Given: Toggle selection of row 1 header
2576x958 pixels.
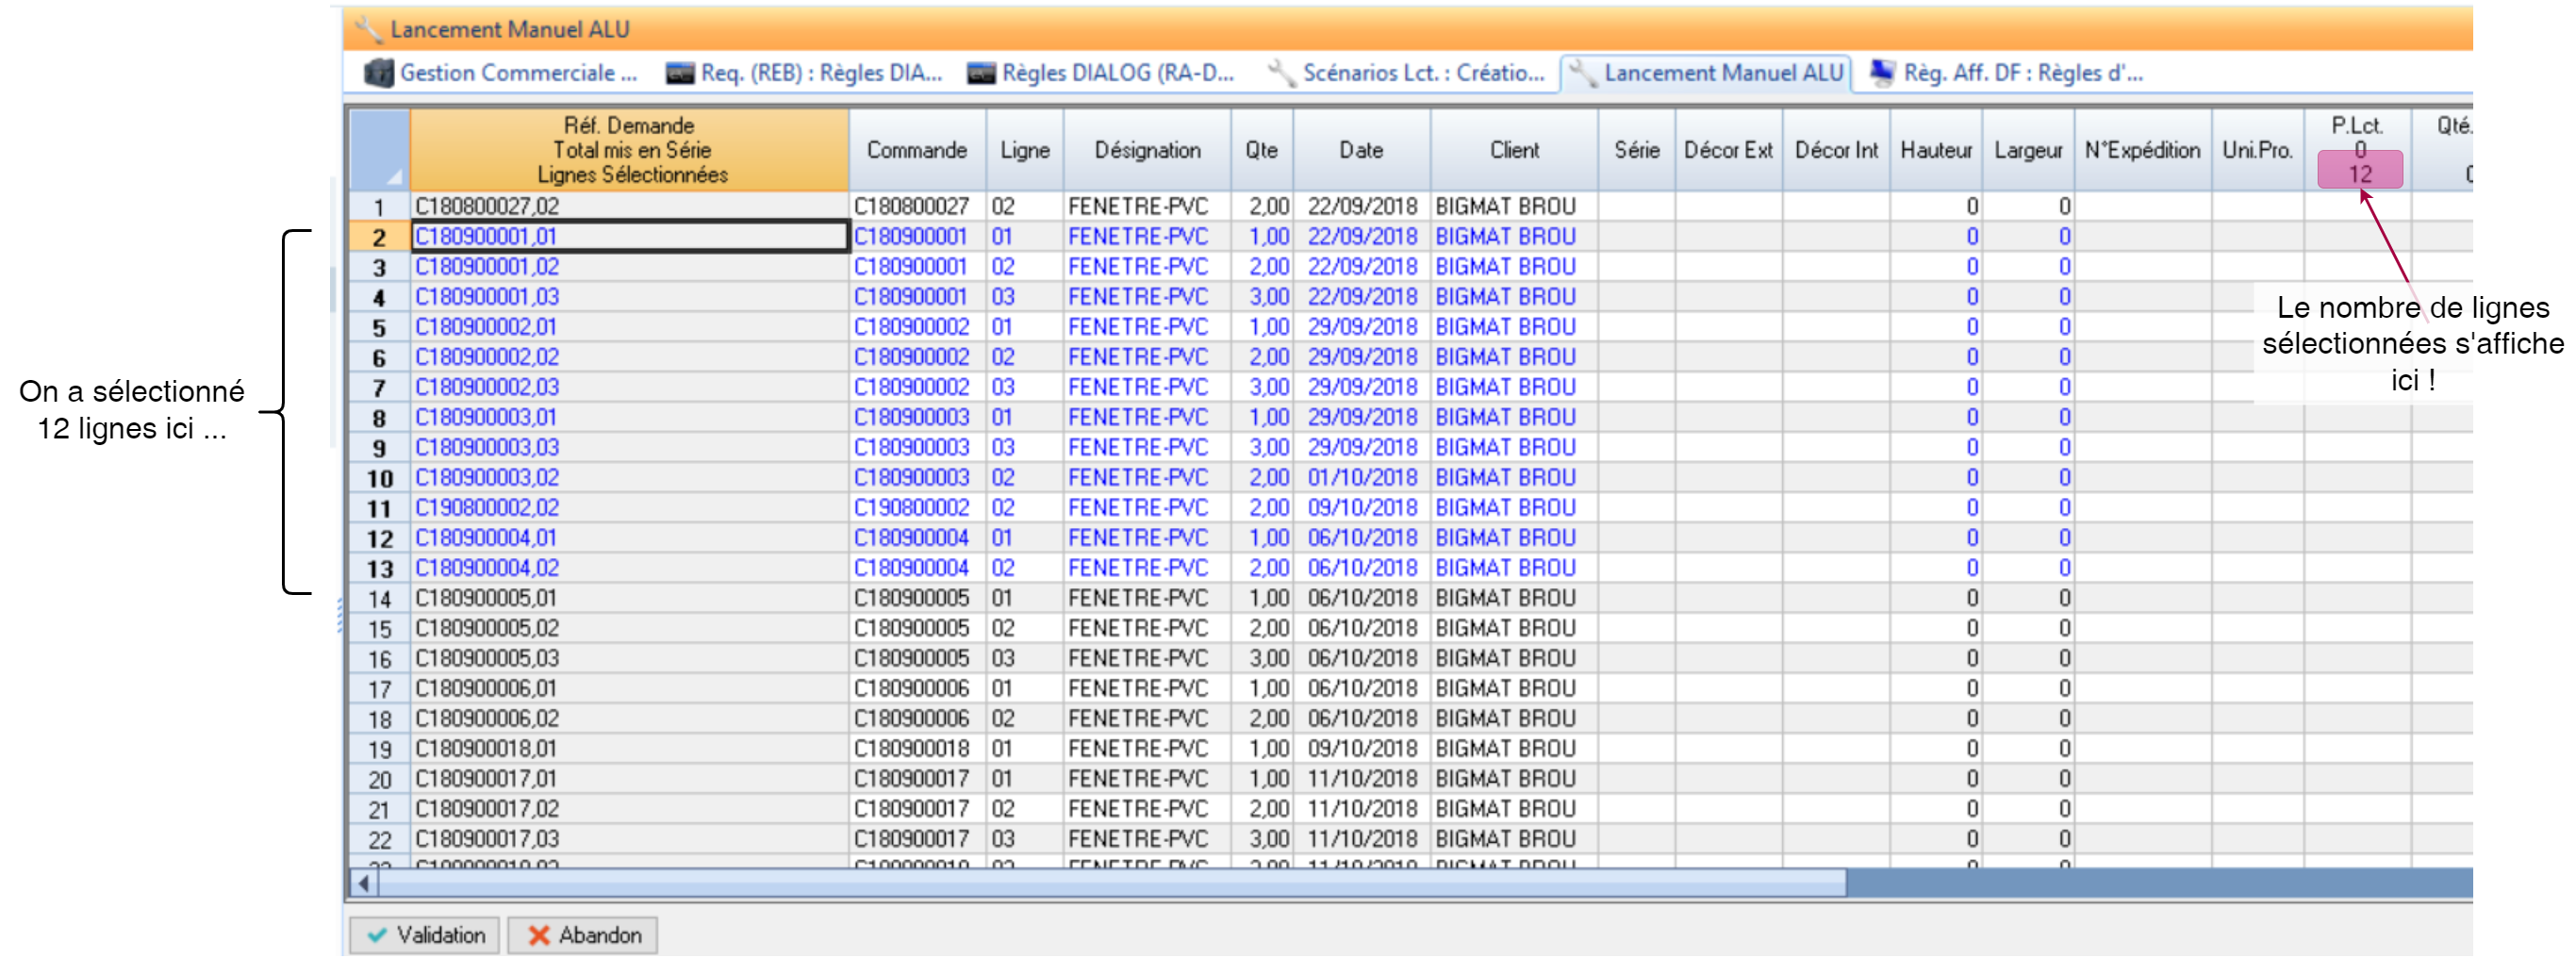Looking at the screenshot, I should point(379,207).
